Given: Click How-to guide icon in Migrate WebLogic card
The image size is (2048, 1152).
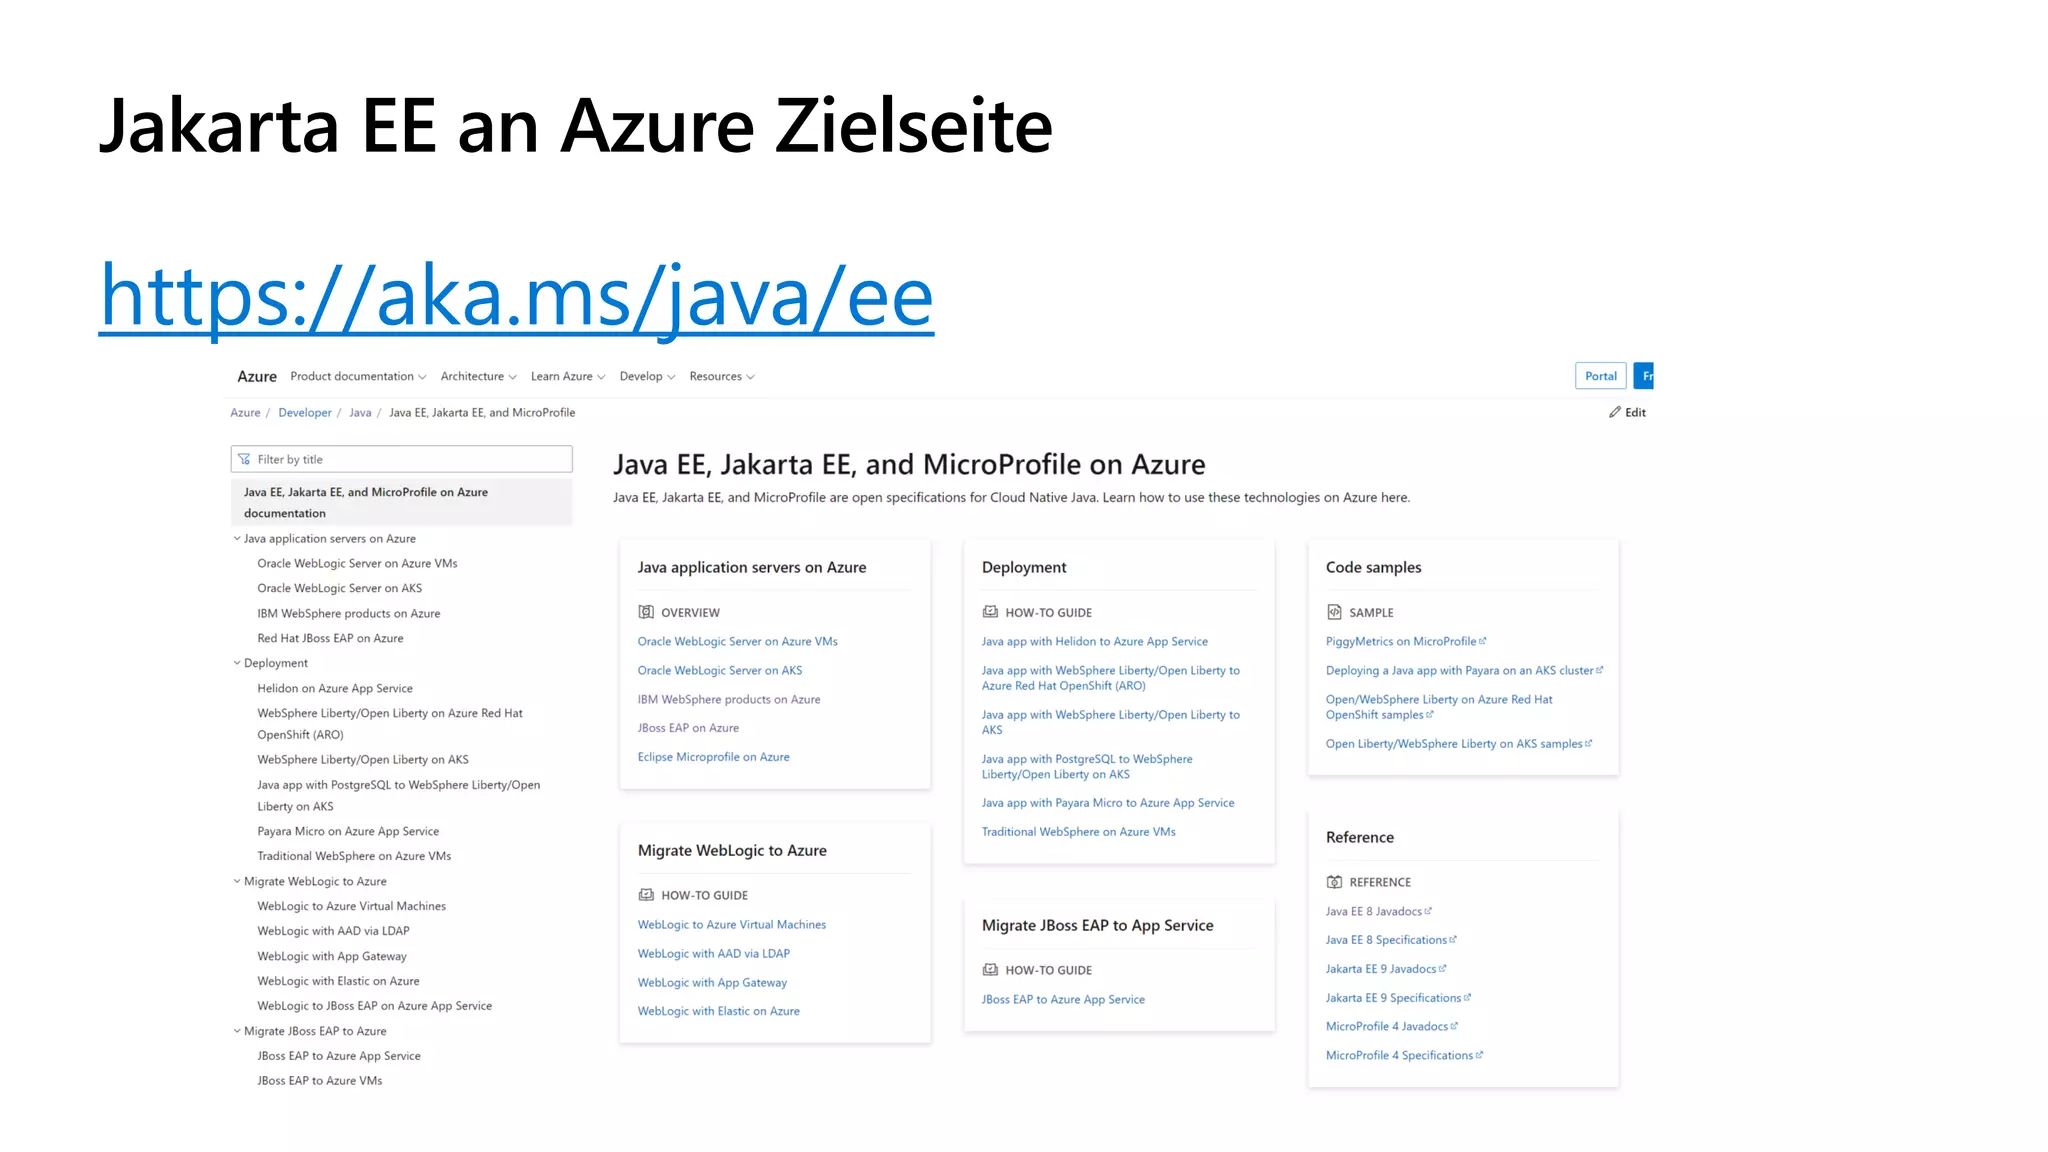Looking at the screenshot, I should click(646, 895).
